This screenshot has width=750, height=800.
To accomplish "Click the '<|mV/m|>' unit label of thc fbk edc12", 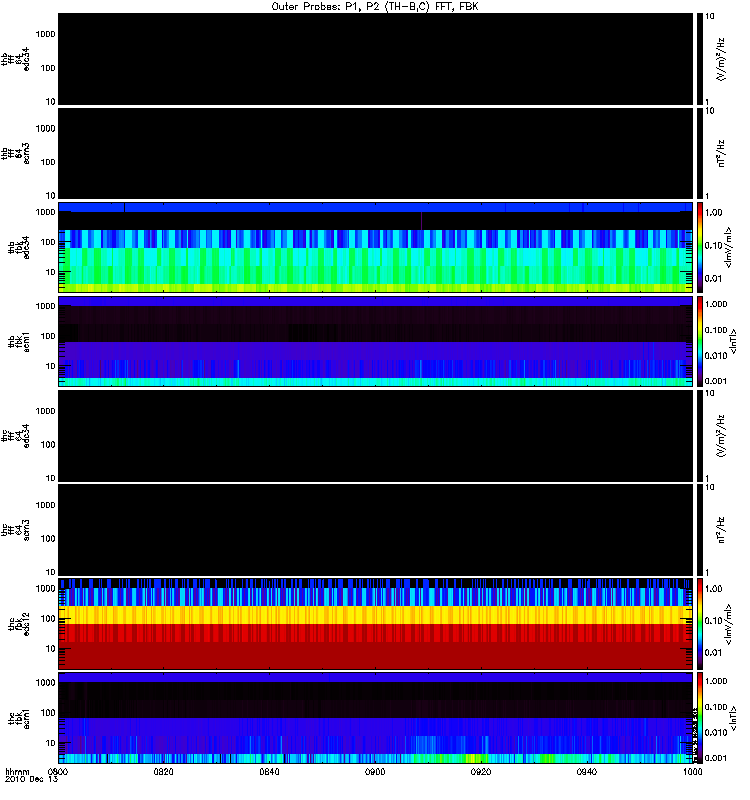I will [728, 624].
